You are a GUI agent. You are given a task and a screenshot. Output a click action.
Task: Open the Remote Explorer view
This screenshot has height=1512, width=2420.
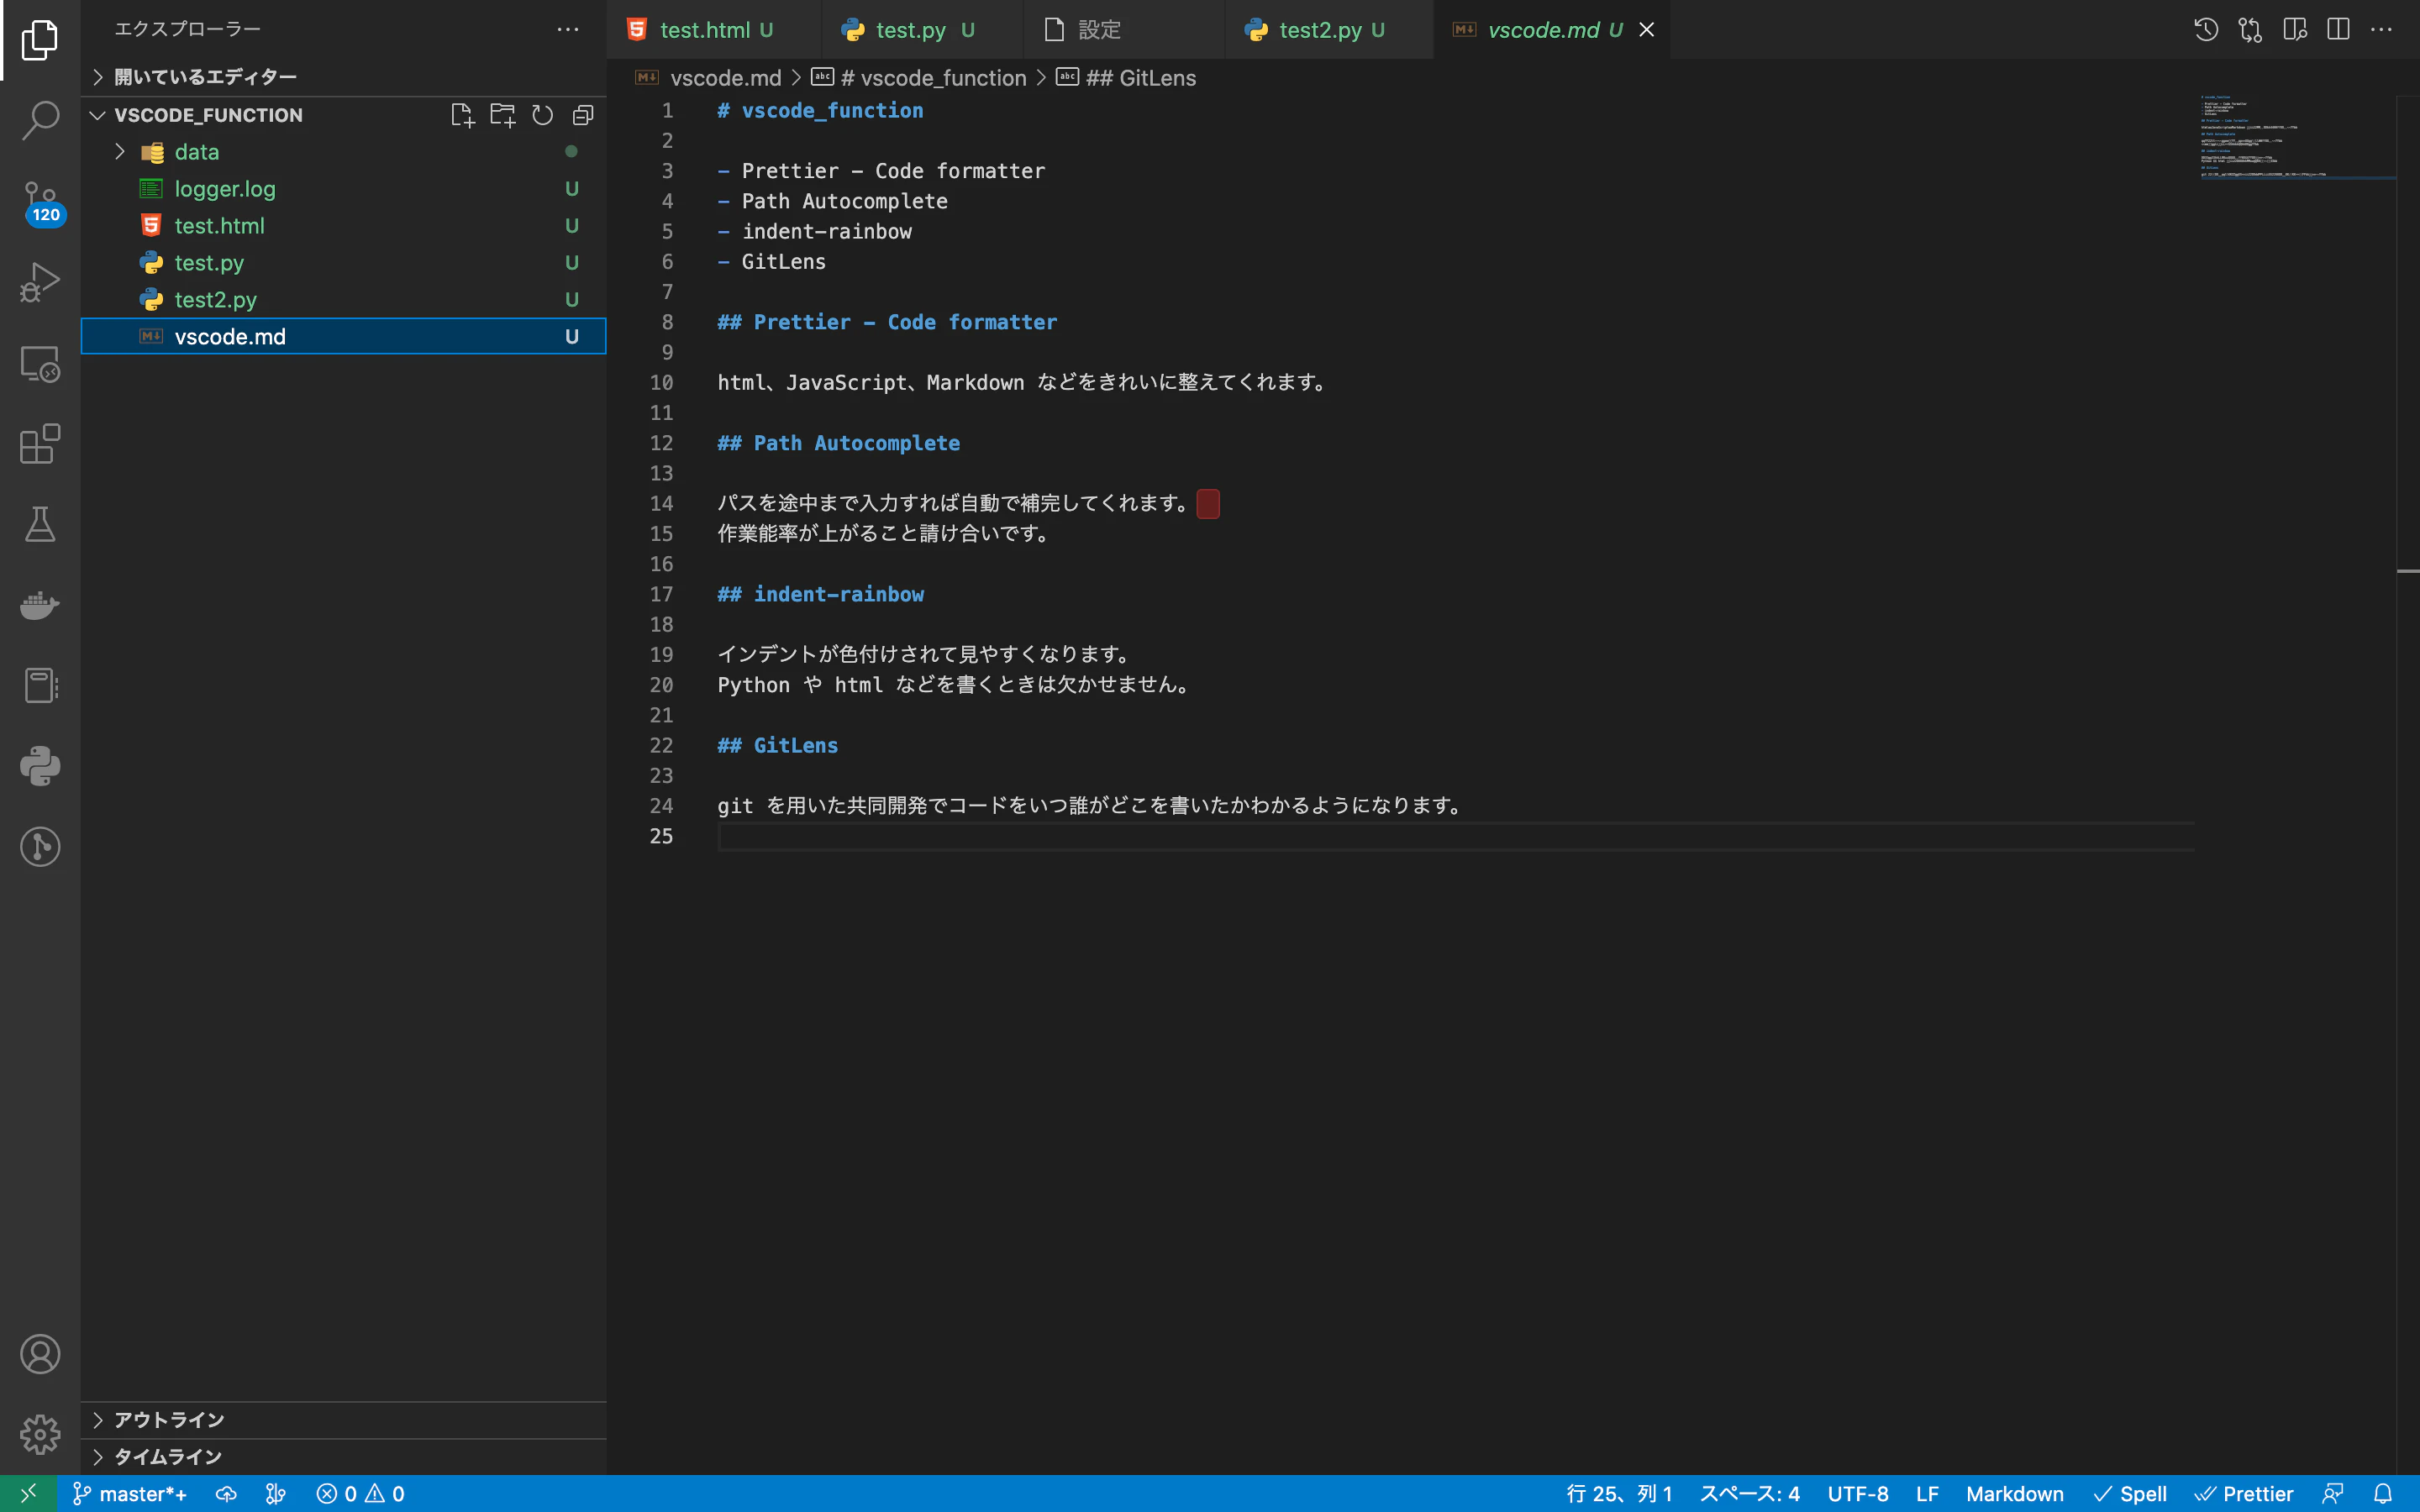click(40, 363)
